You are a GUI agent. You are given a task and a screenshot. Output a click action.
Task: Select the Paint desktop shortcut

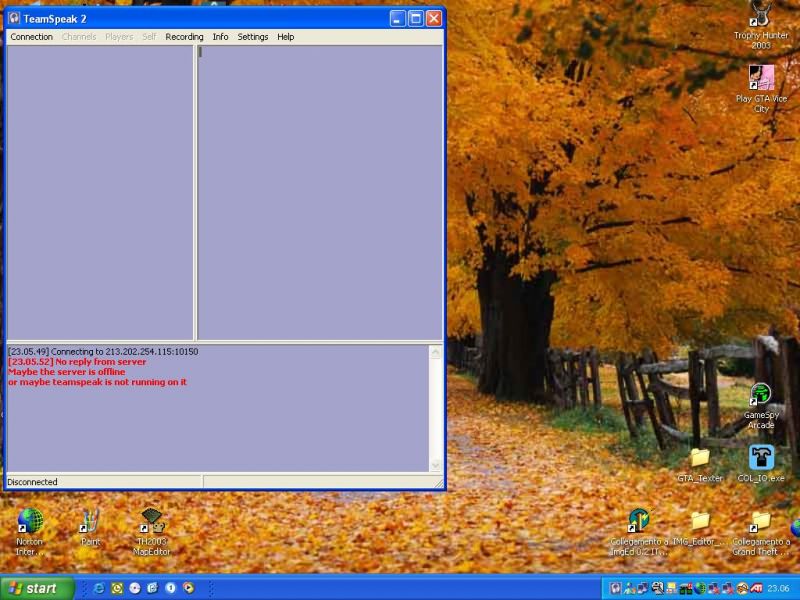click(90, 528)
